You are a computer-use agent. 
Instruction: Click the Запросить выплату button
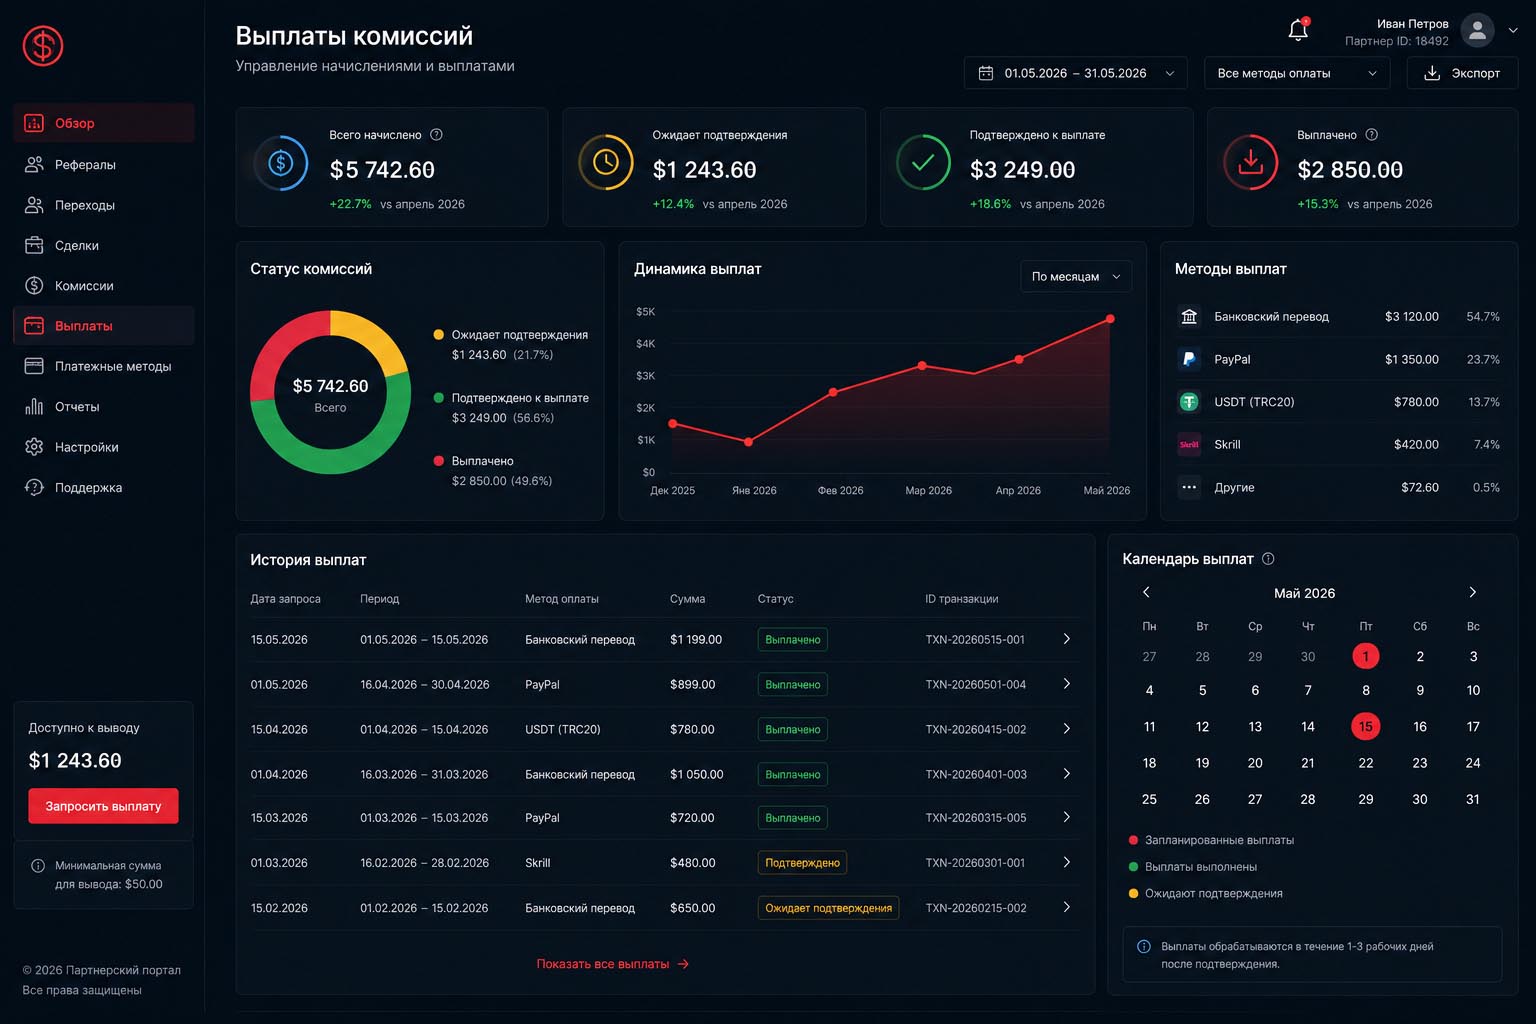pos(103,806)
